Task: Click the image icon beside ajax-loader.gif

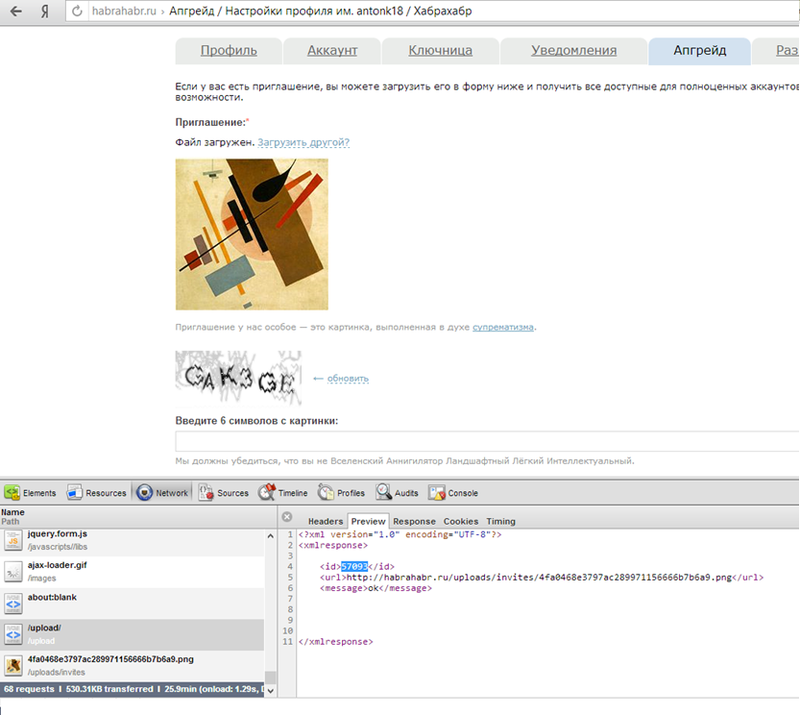Action: click(x=13, y=572)
